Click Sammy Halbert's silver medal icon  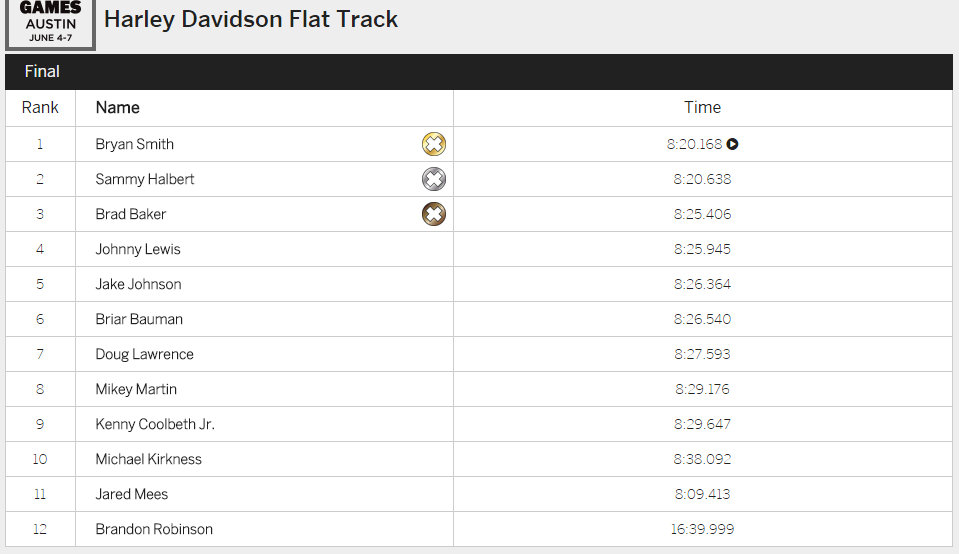(433, 179)
